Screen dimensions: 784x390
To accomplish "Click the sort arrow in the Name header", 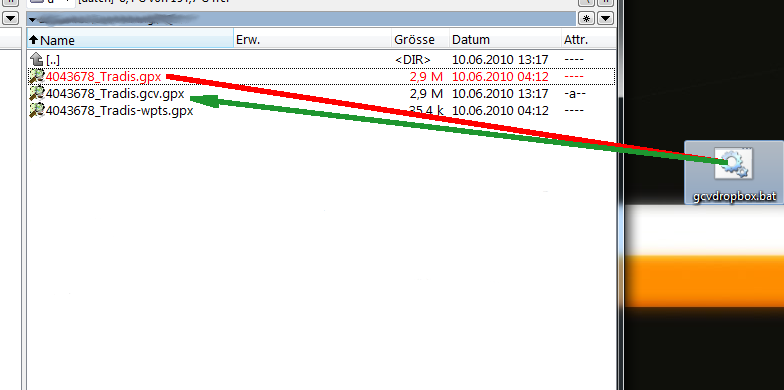I will [x=34, y=40].
